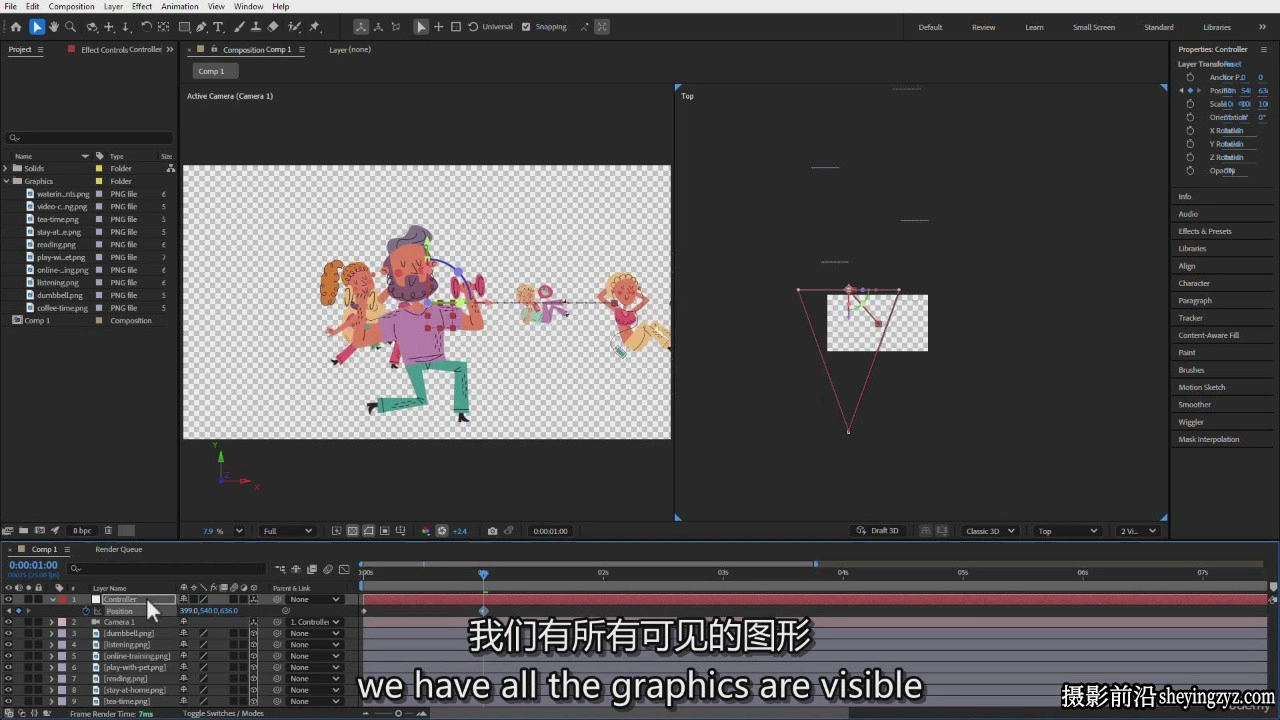Open the Classic 3D renderer dropdown
The height and width of the screenshot is (720, 1280).
[990, 531]
